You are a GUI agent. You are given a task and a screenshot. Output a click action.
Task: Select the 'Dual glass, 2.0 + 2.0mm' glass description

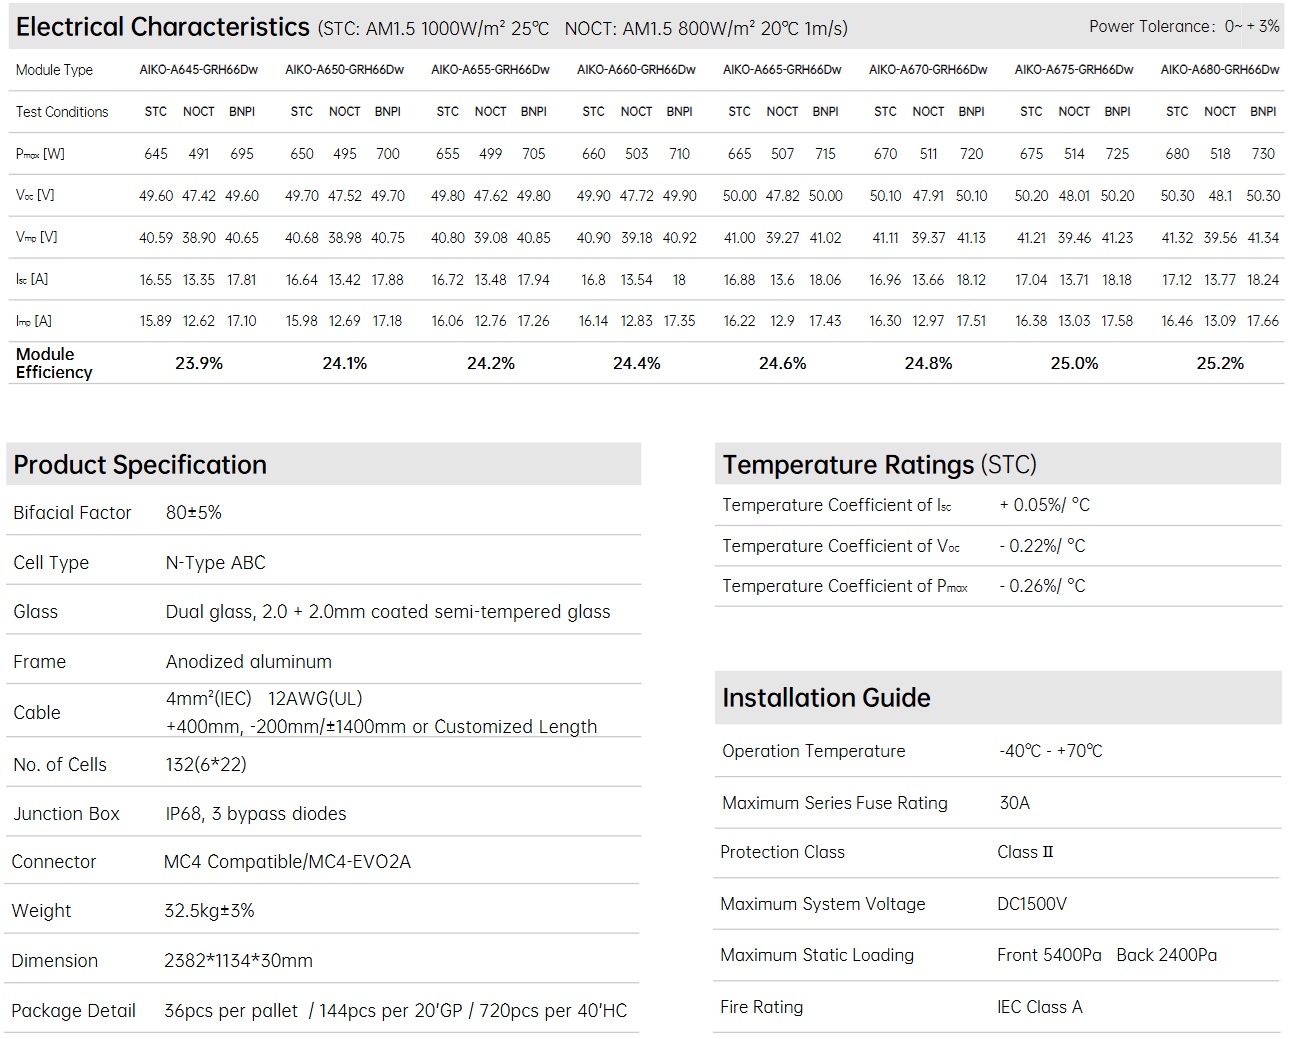pos(388,612)
